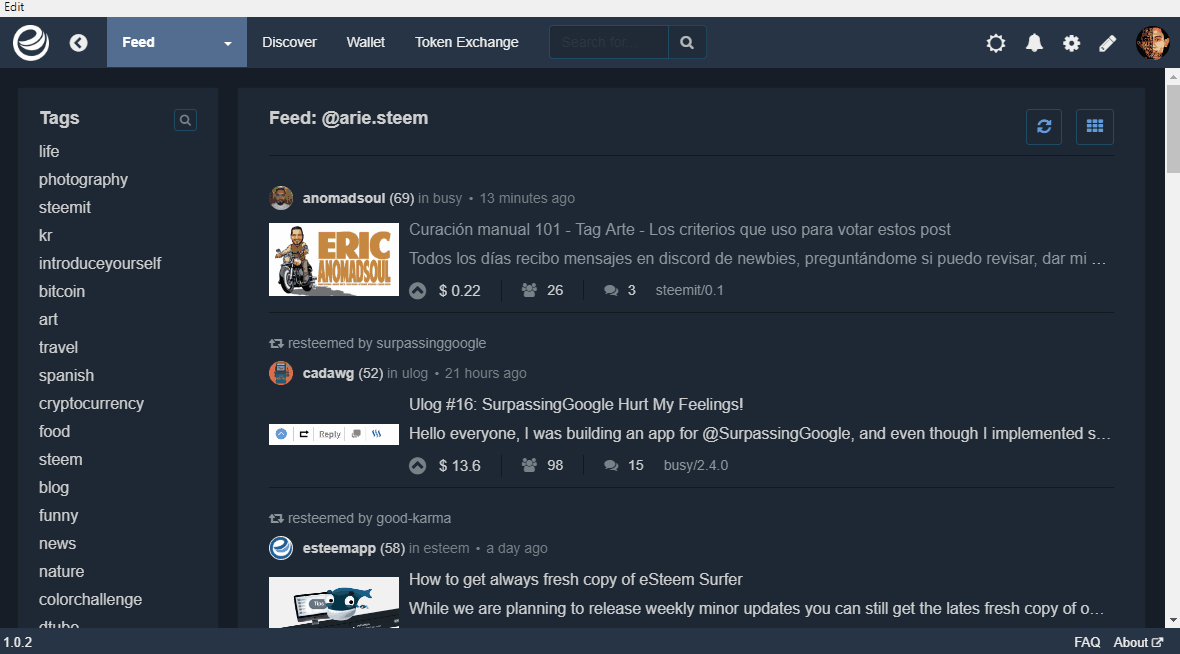Open the ulog category of cadawg post
Screen dimensions: 1180x654
click(x=415, y=373)
